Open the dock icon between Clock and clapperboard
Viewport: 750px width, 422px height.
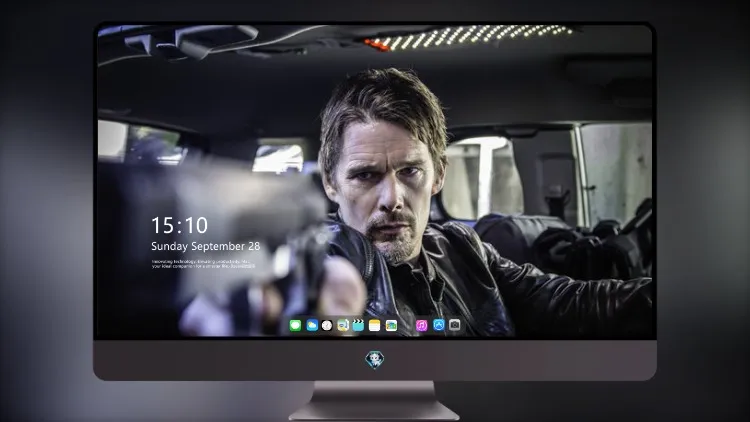tap(343, 325)
